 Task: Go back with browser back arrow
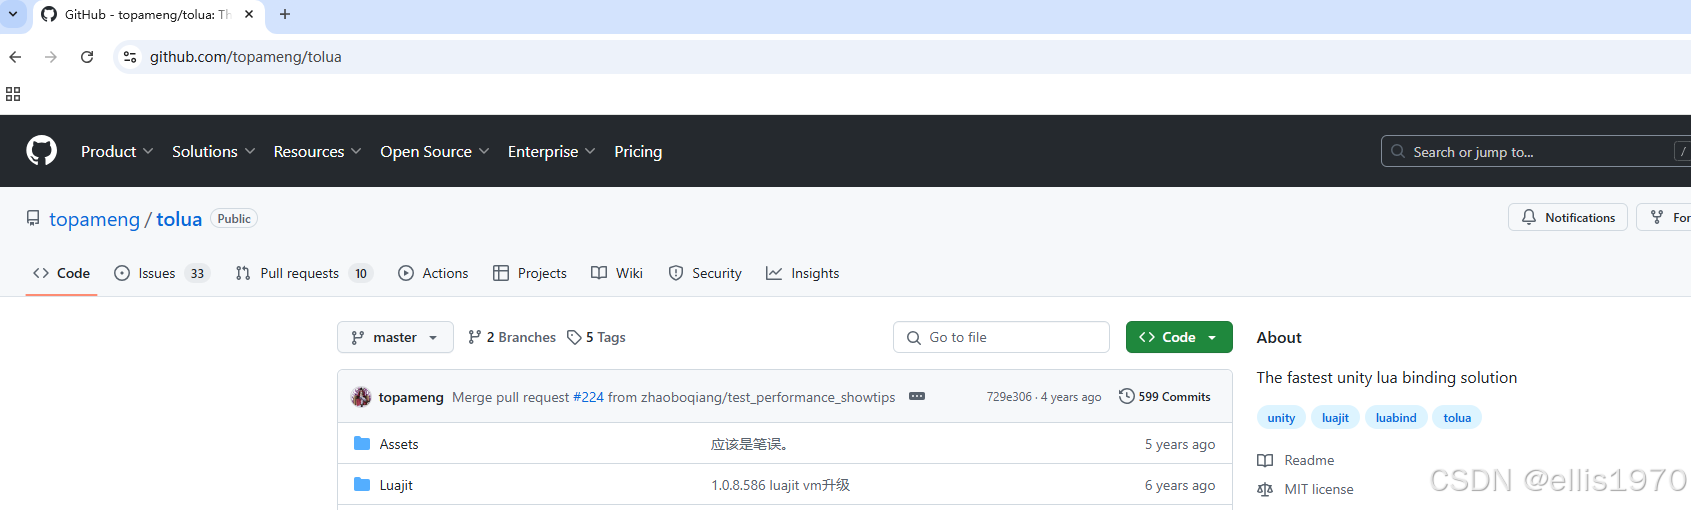point(15,57)
